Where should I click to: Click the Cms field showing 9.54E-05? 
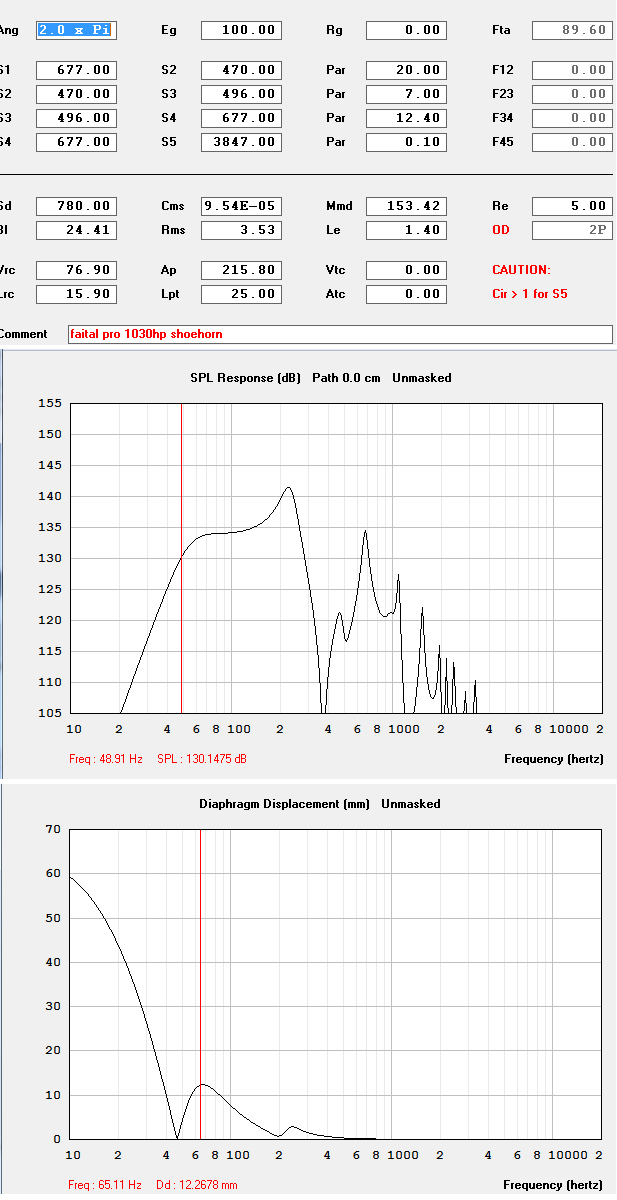(241, 206)
